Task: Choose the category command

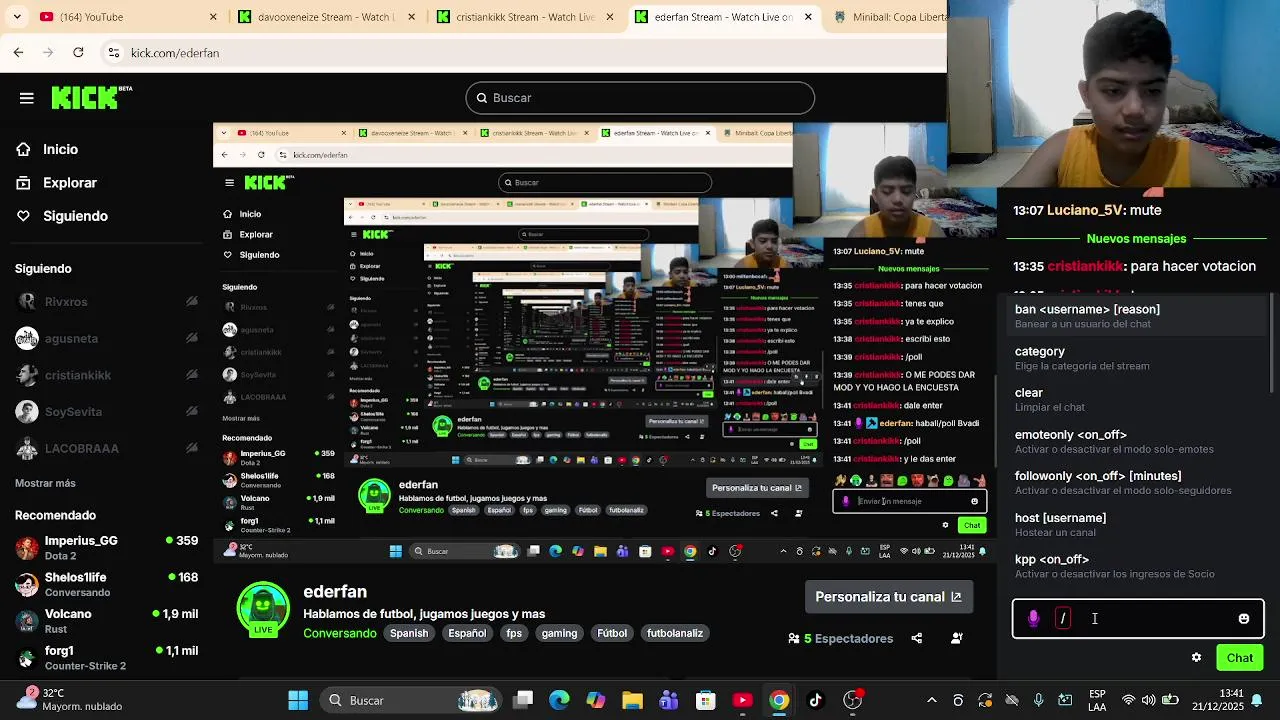Action: (x=1135, y=358)
